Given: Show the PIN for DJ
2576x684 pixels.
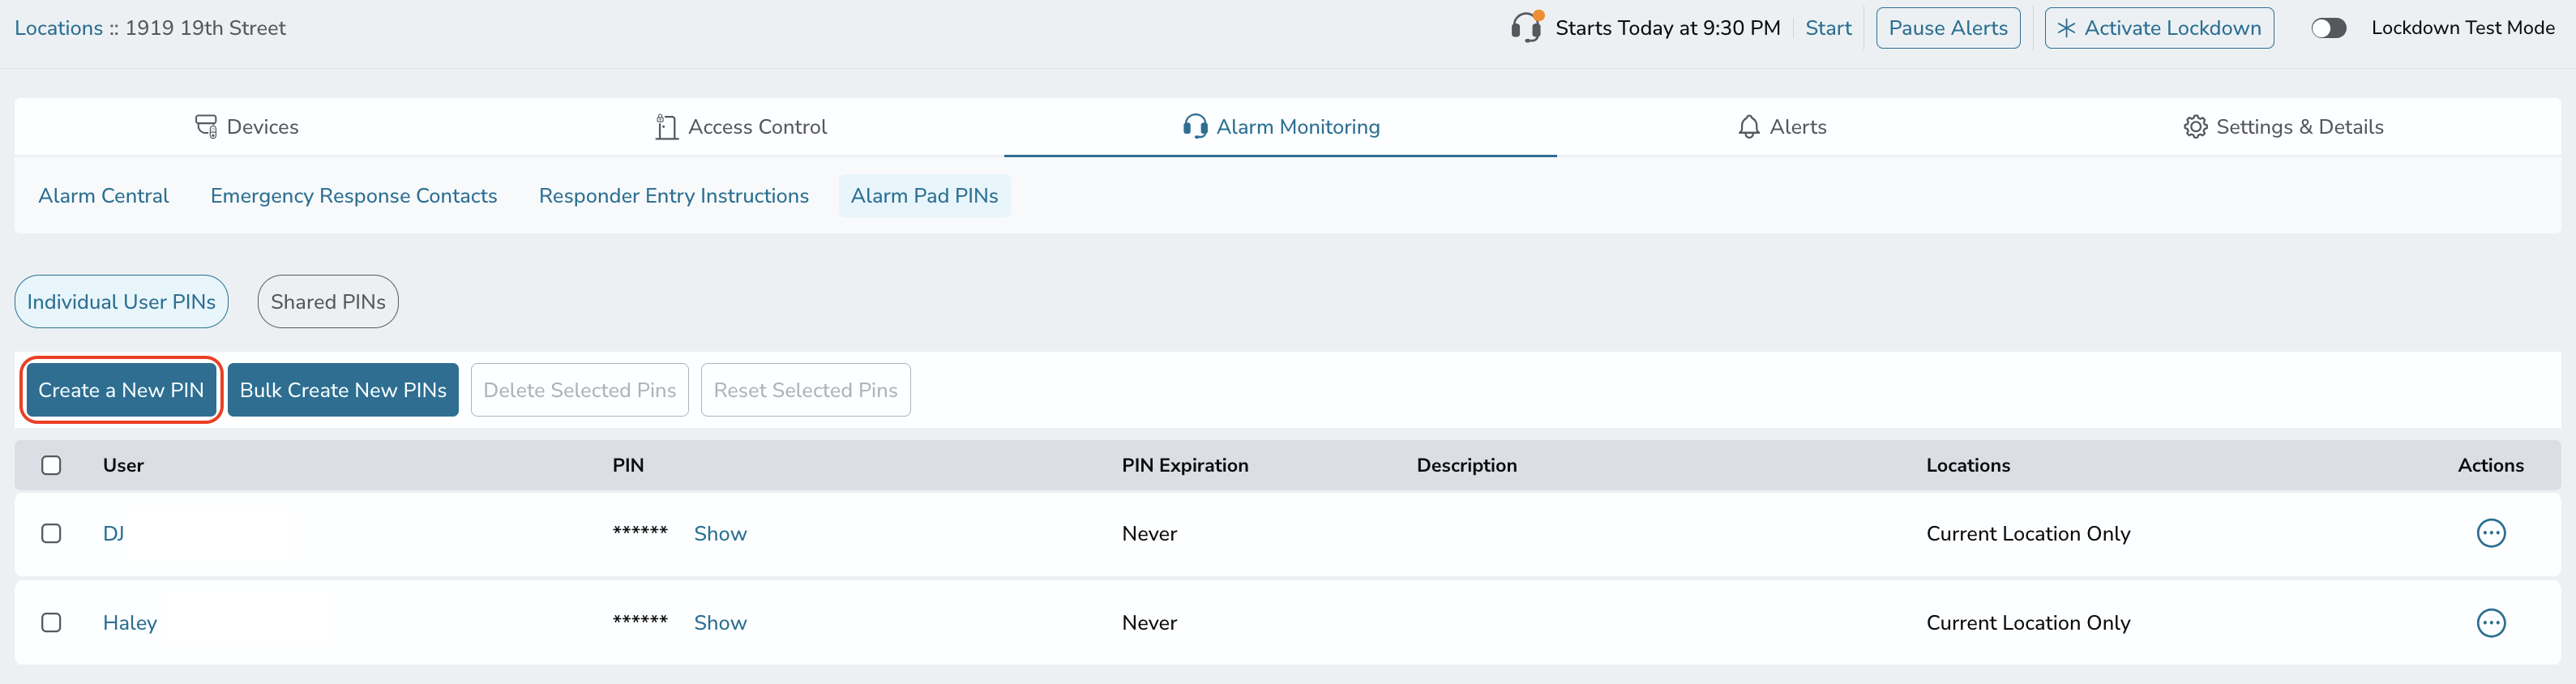Looking at the screenshot, I should 720,534.
